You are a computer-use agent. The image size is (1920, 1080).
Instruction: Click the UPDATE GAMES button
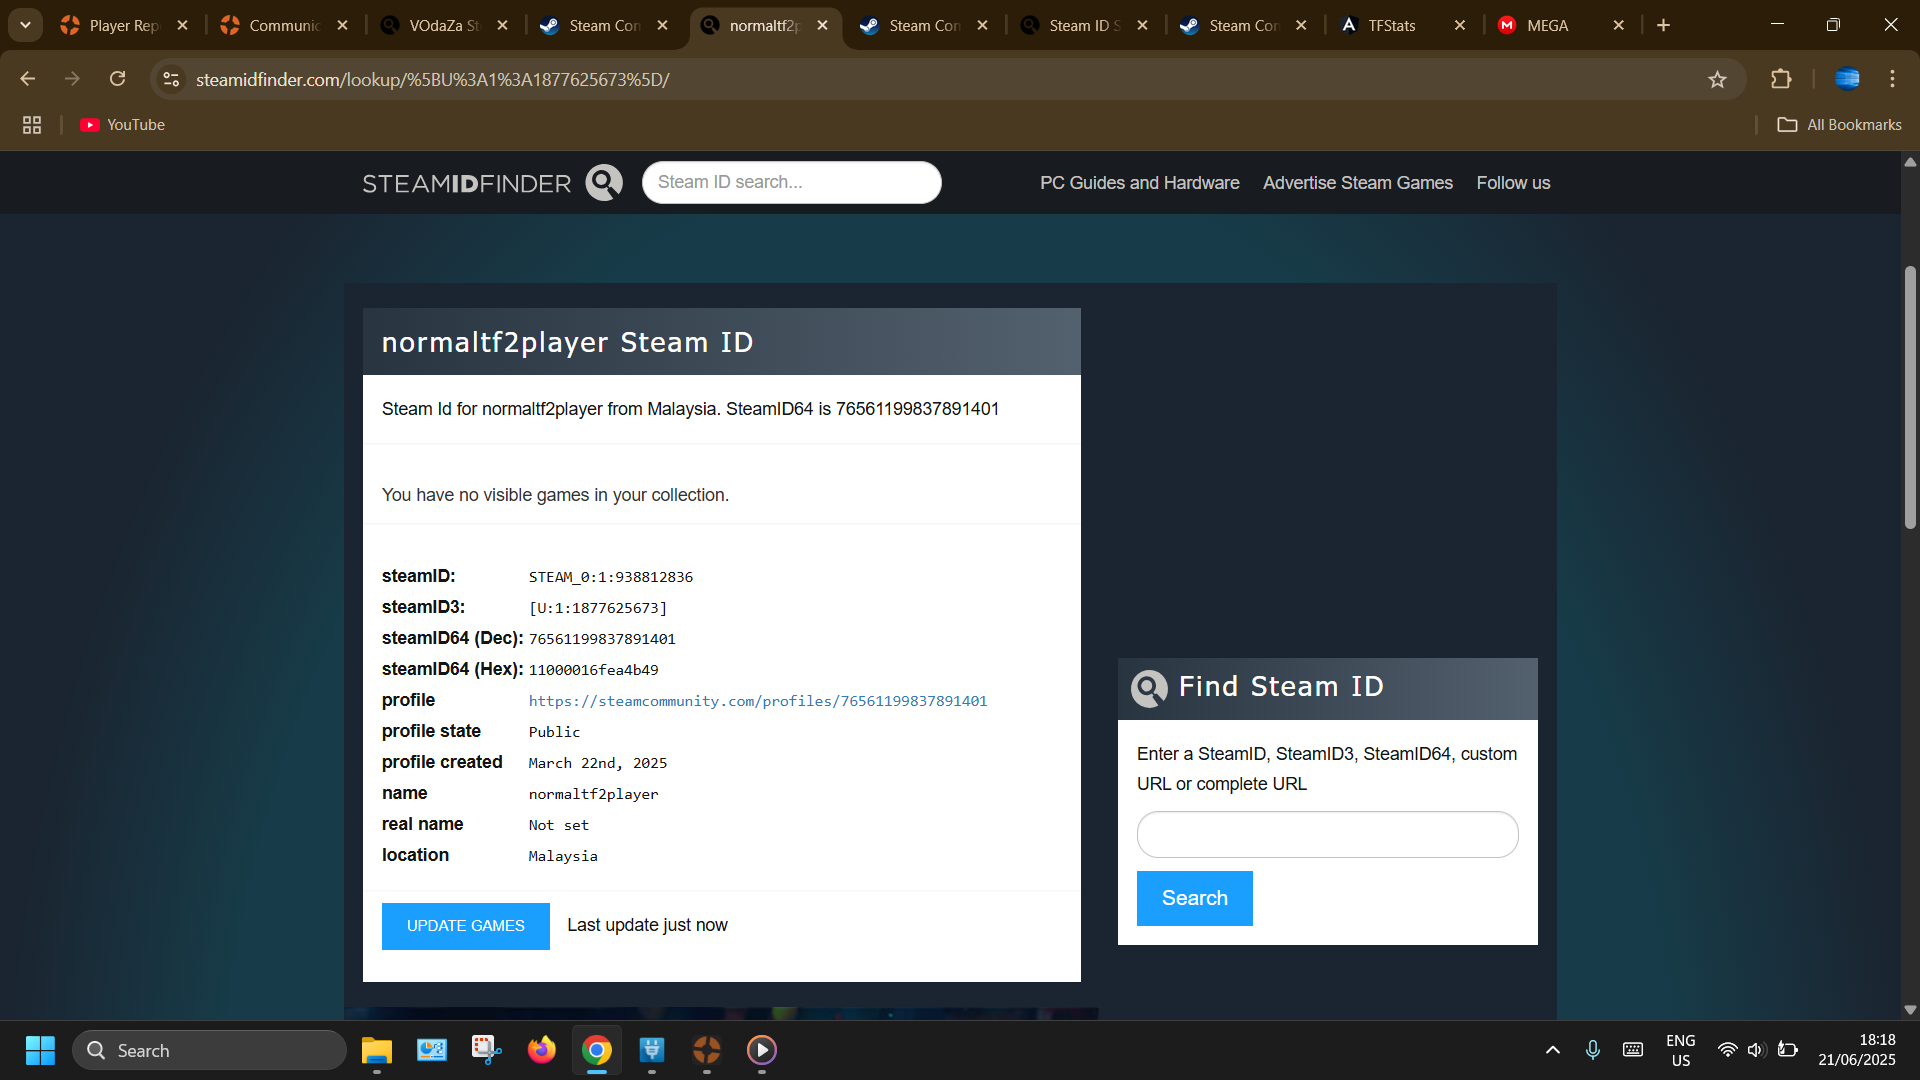click(465, 926)
